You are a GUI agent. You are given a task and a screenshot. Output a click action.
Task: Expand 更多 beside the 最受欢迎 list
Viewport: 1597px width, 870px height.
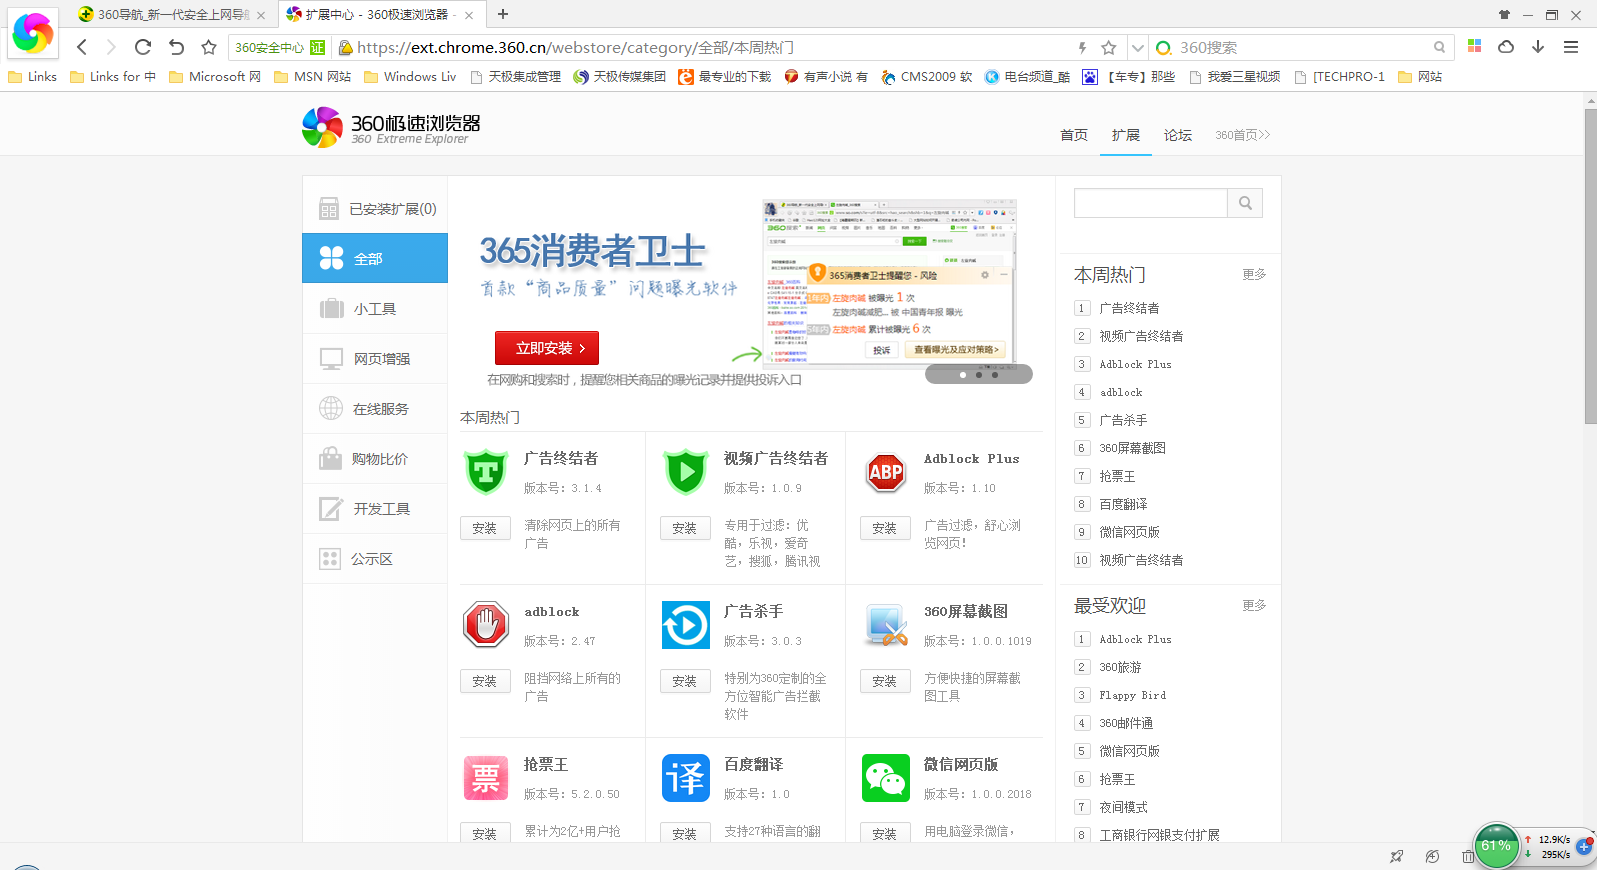tap(1254, 605)
